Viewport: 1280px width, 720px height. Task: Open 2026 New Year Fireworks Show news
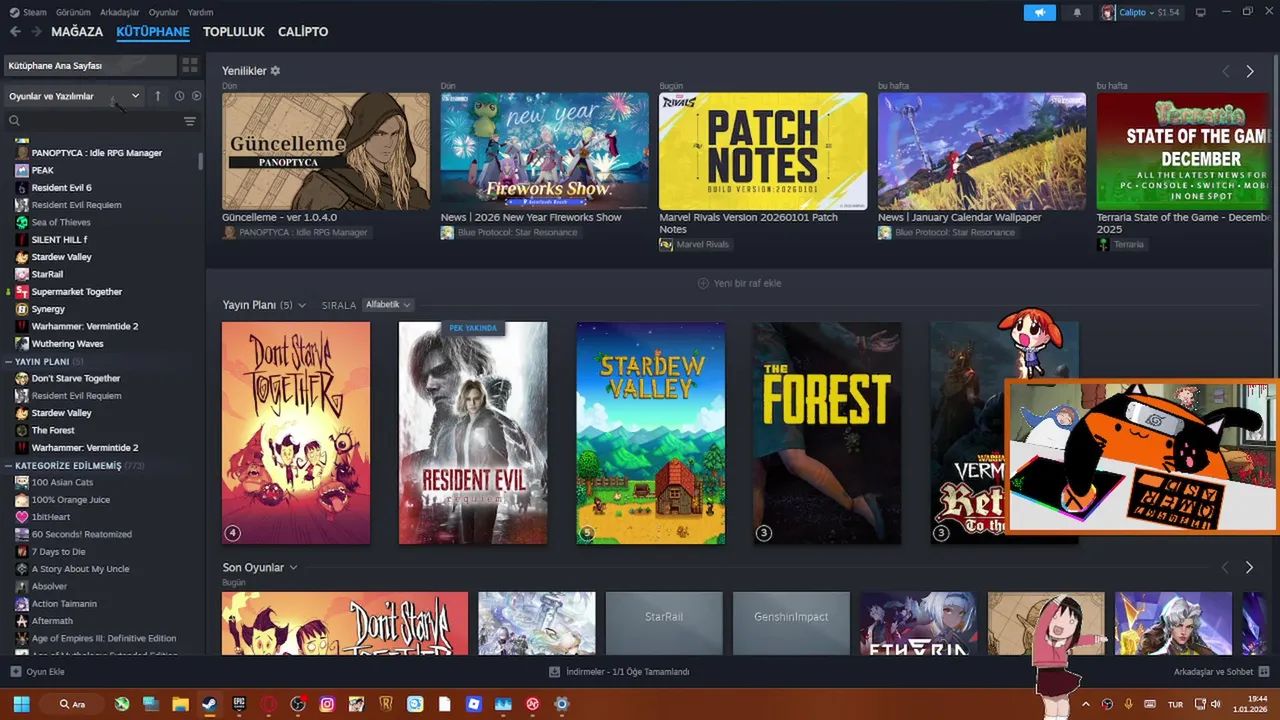click(544, 151)
